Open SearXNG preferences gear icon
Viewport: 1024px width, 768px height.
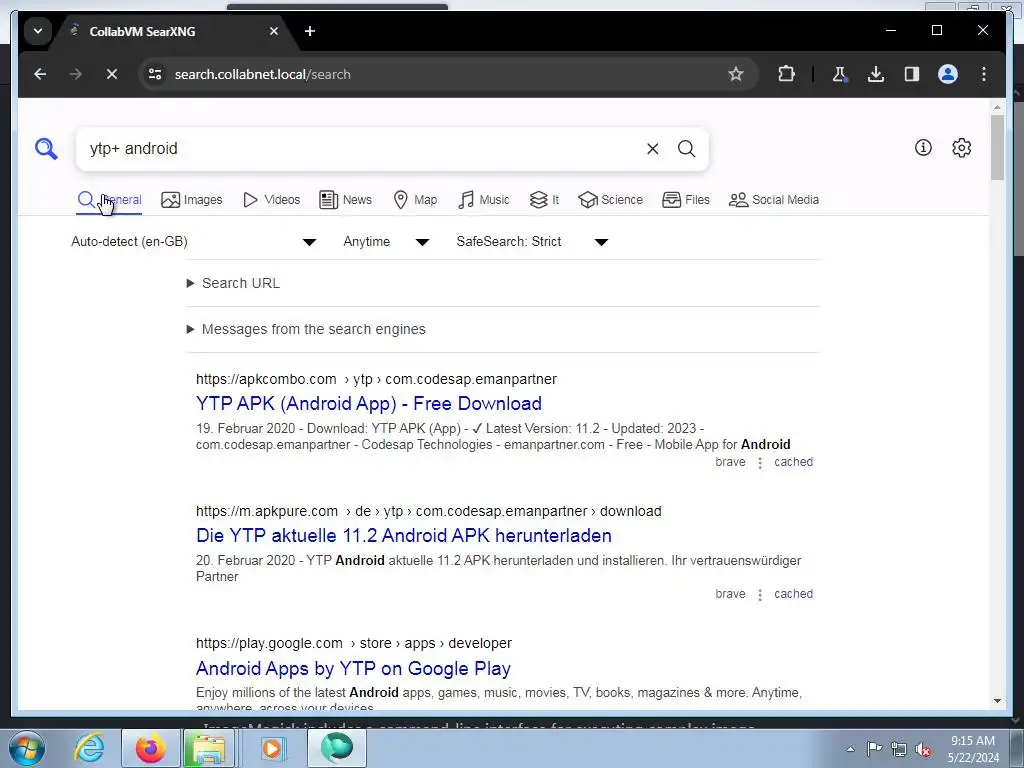point(961,148)
